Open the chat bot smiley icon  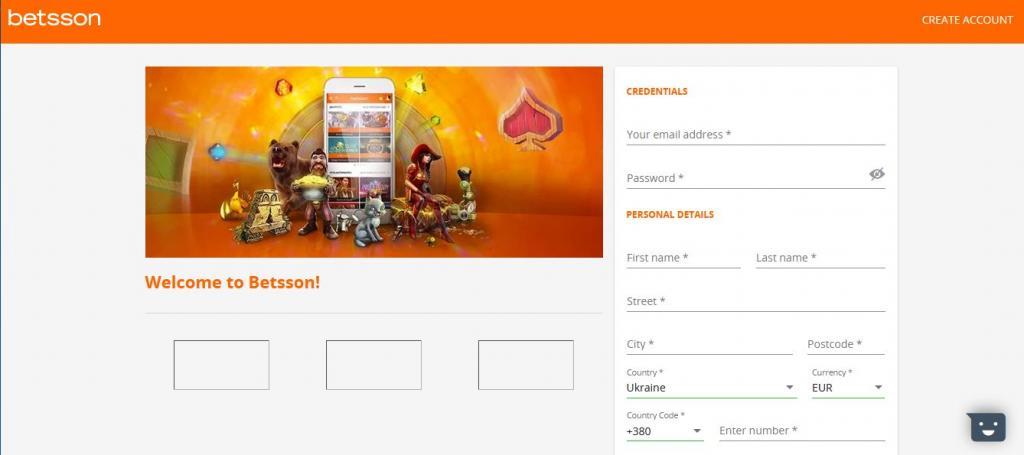click(986, 427)
